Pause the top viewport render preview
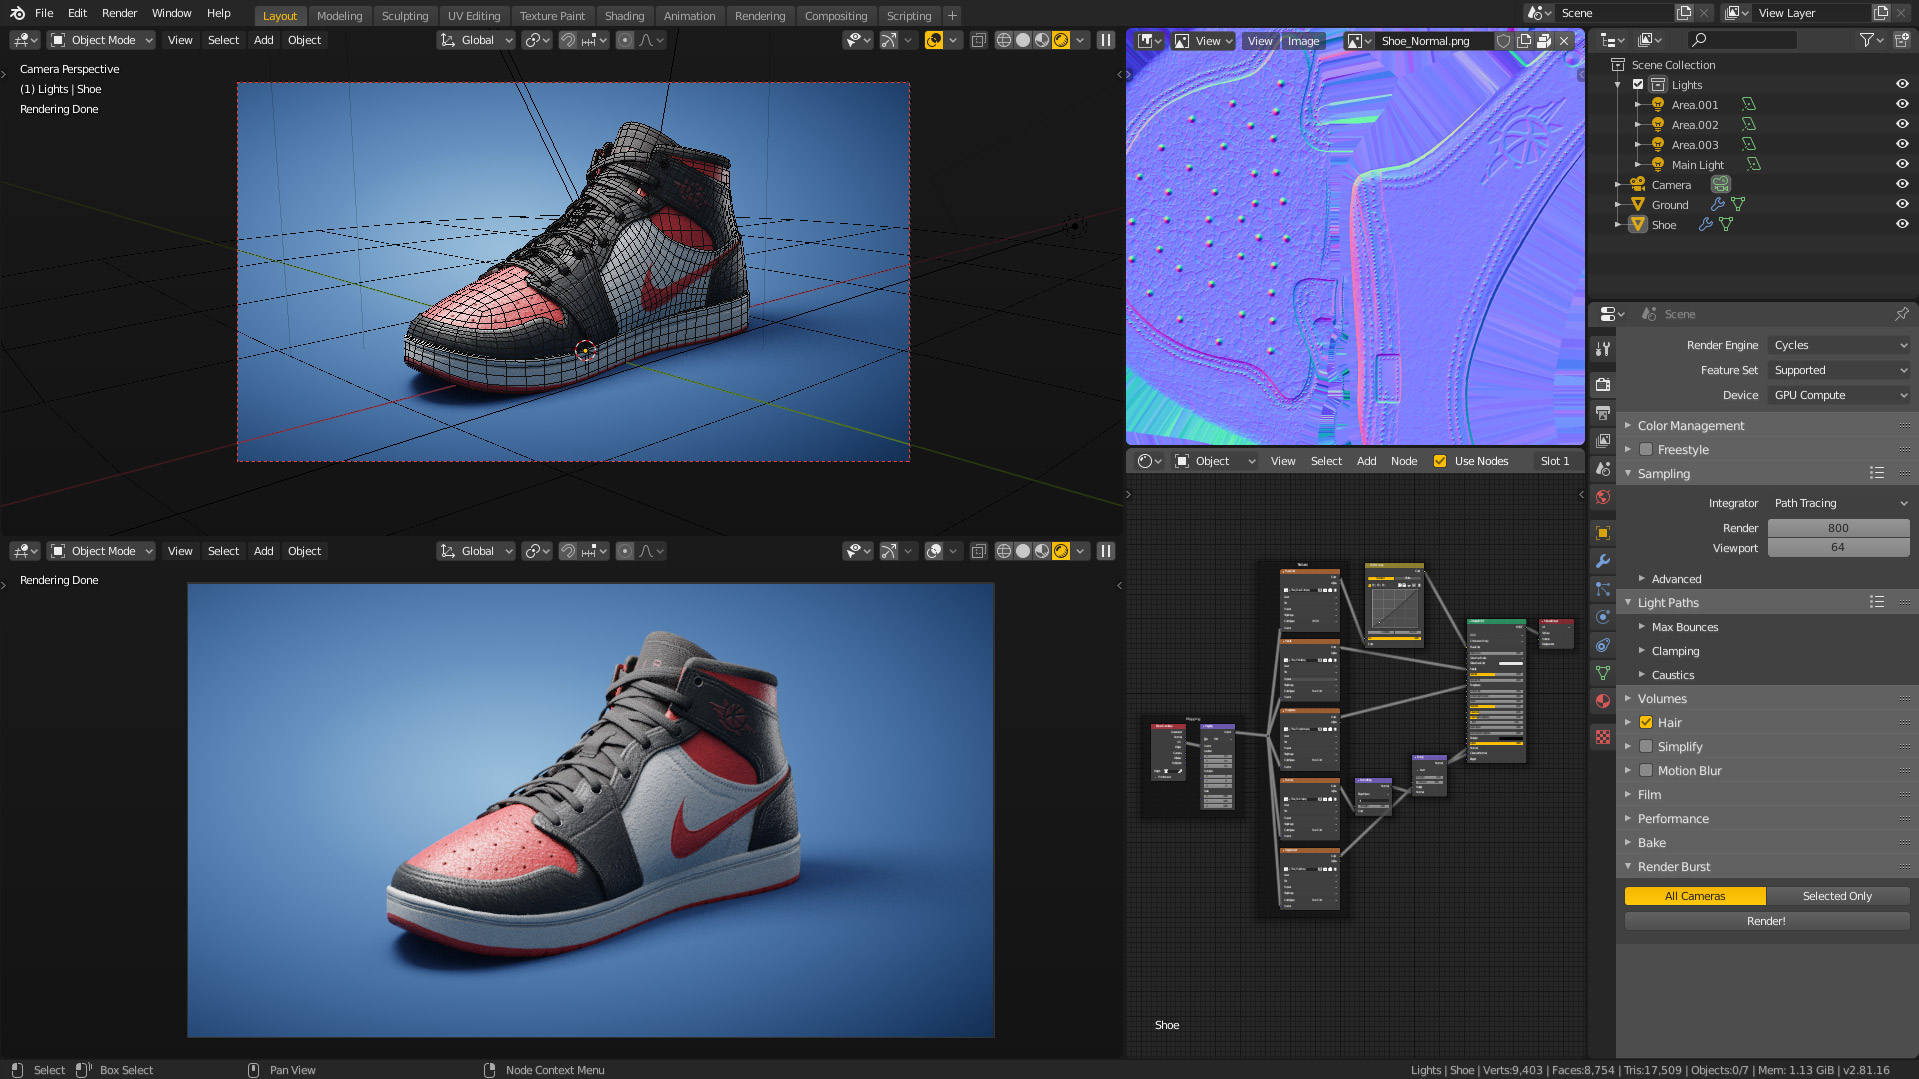 (x=1106, y=40)
